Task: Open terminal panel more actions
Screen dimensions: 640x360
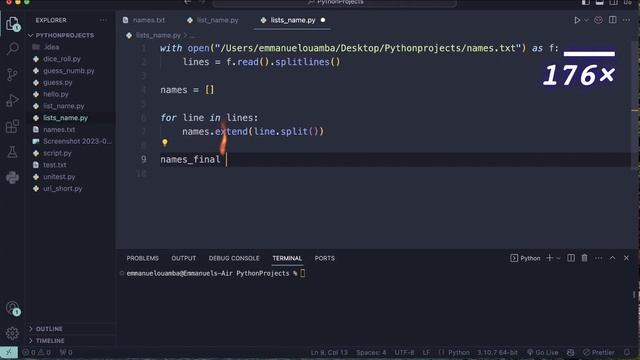Action: (598, 258)
